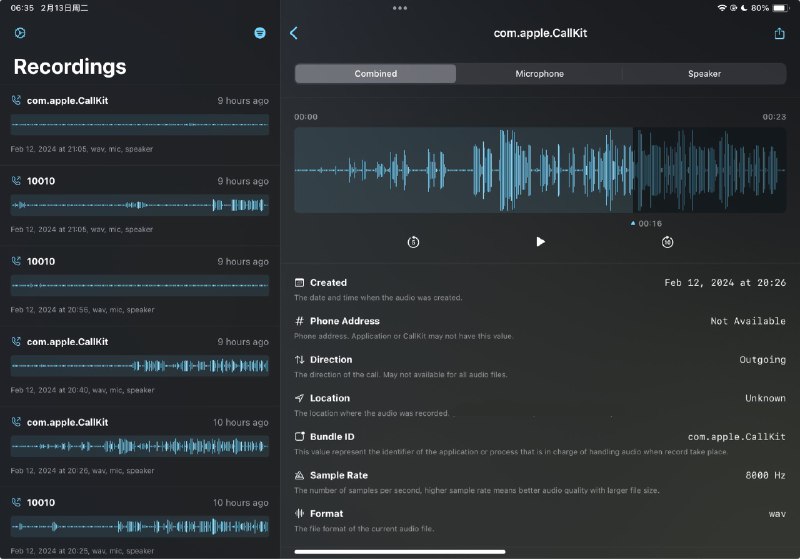Skip backward using rewind icon
This screenshot has width=800, height=559.
pos(414,242)
